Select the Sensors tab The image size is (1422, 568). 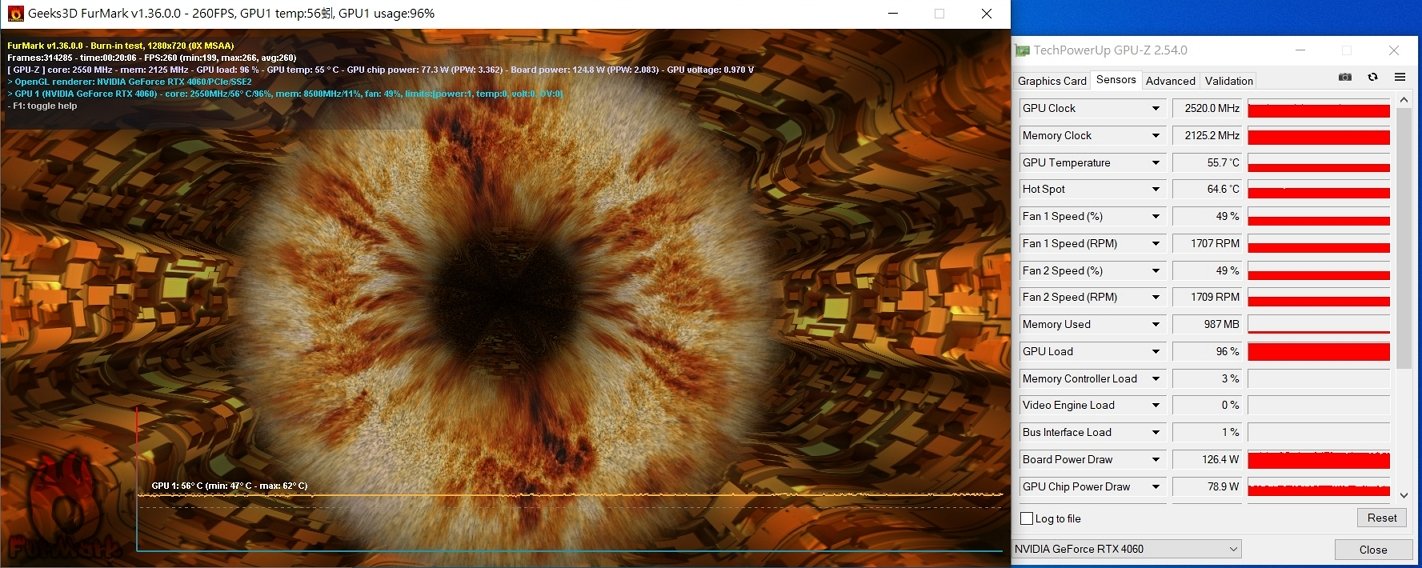pyautogui.click(x=1116, y=80)
